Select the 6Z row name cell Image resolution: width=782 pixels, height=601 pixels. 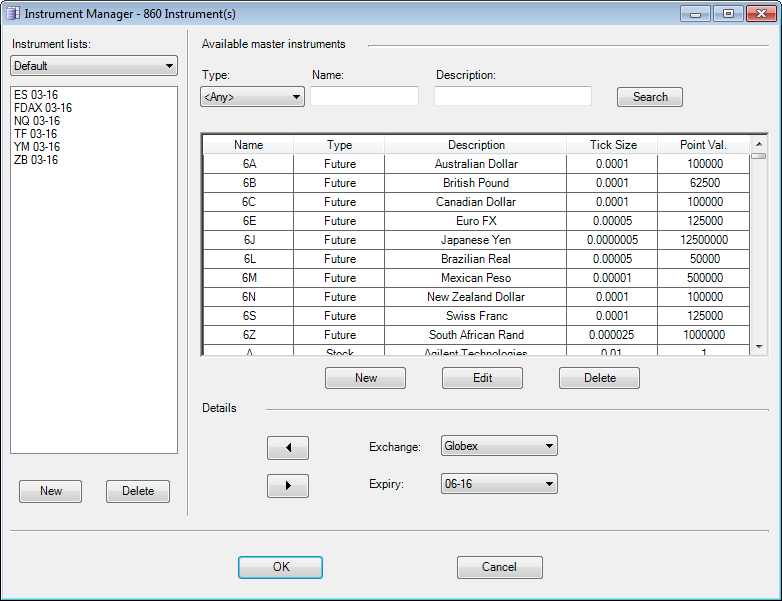click(x=249, y=335)
